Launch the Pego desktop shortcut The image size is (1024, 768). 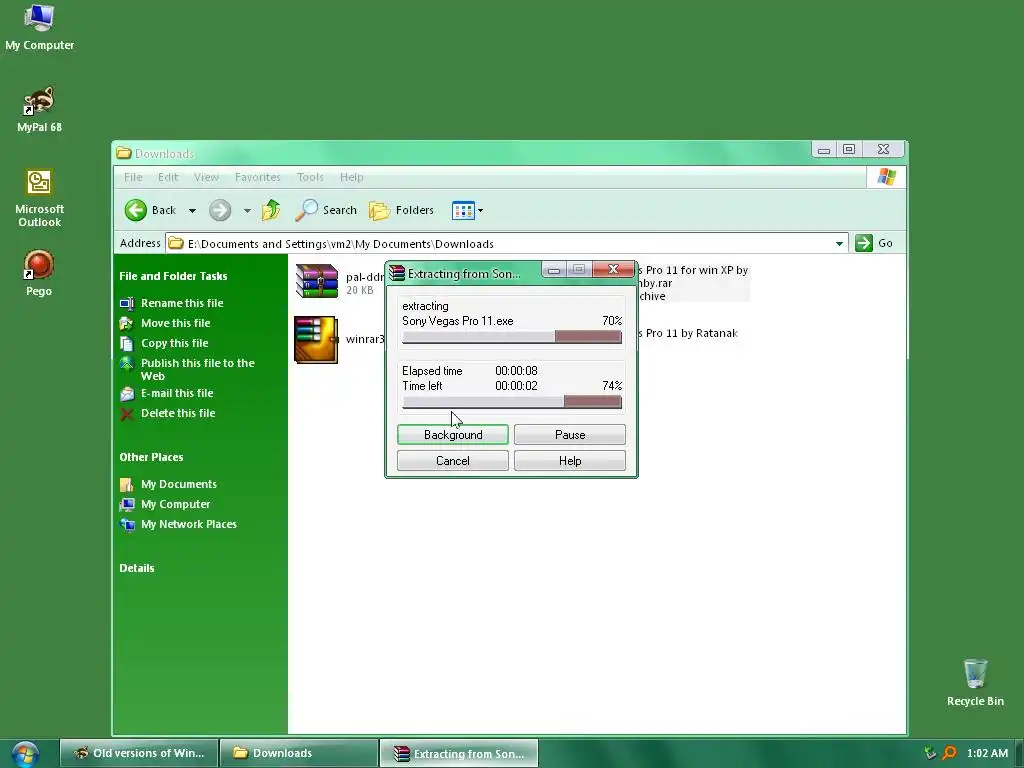point(39,273)
